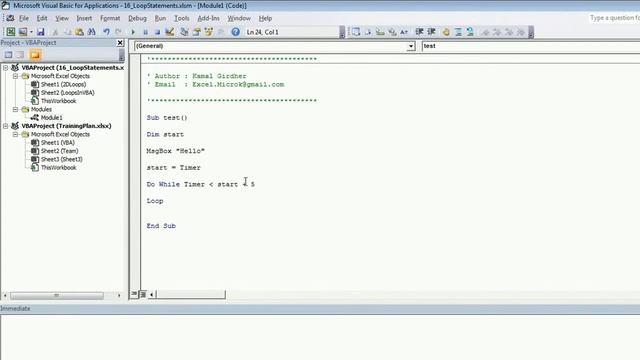Screen dimensions: 640x360
Task: Click the Outdent icon in Edit toolbar
Action: (x=431, y=32)
